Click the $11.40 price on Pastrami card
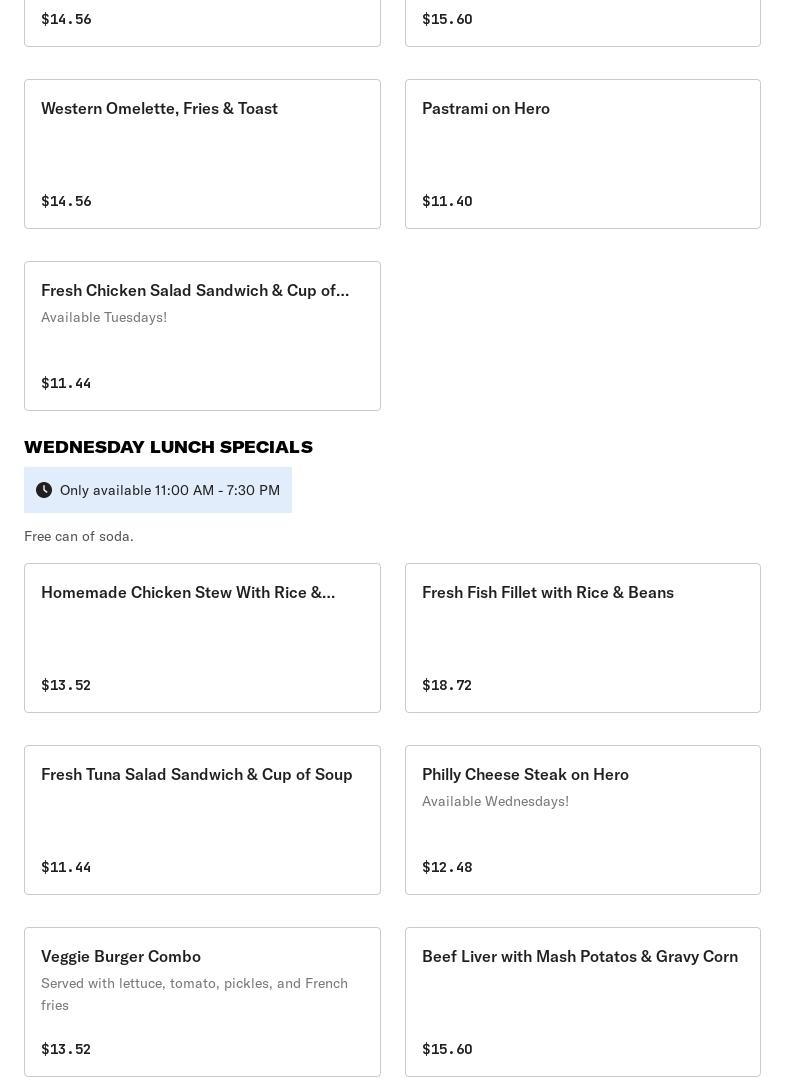The image size is (785, 1088). pyautogui.click(x=447, y=201)
